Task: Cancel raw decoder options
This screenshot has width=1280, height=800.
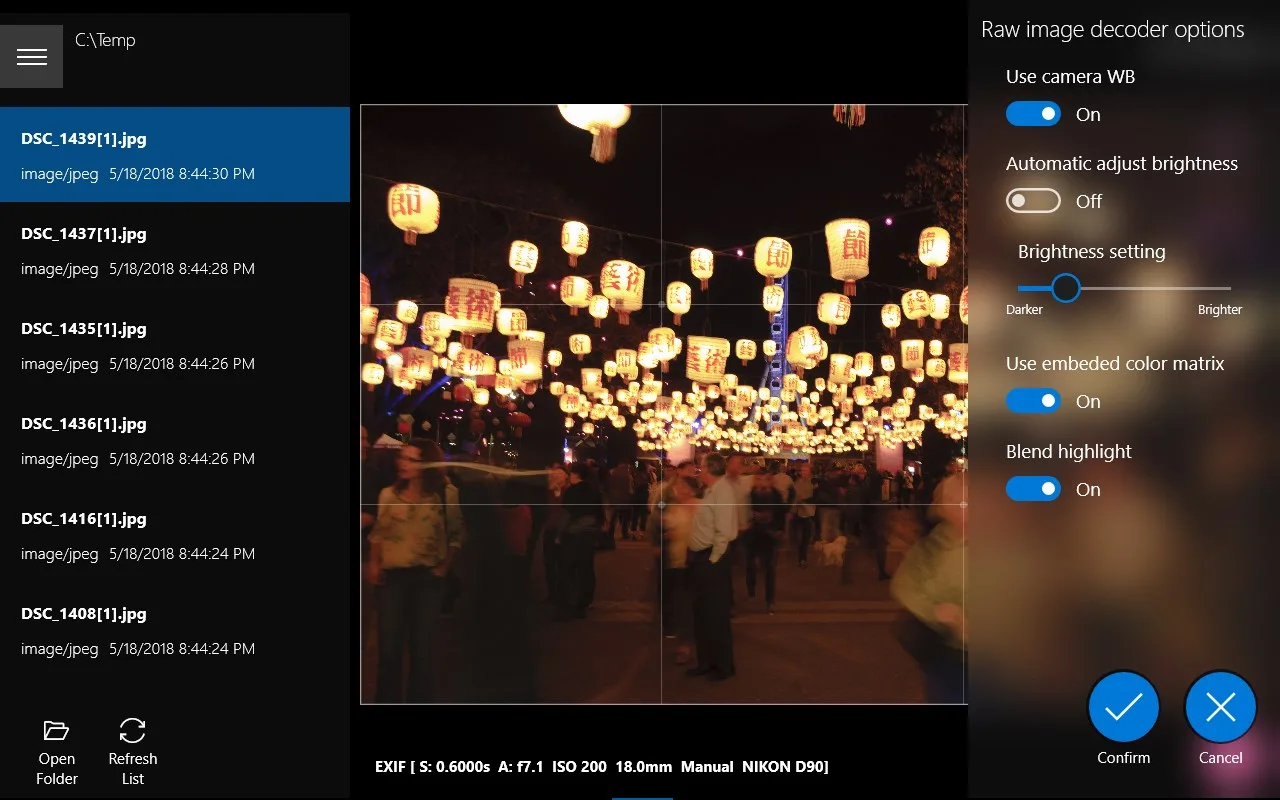Action: 1220,708
